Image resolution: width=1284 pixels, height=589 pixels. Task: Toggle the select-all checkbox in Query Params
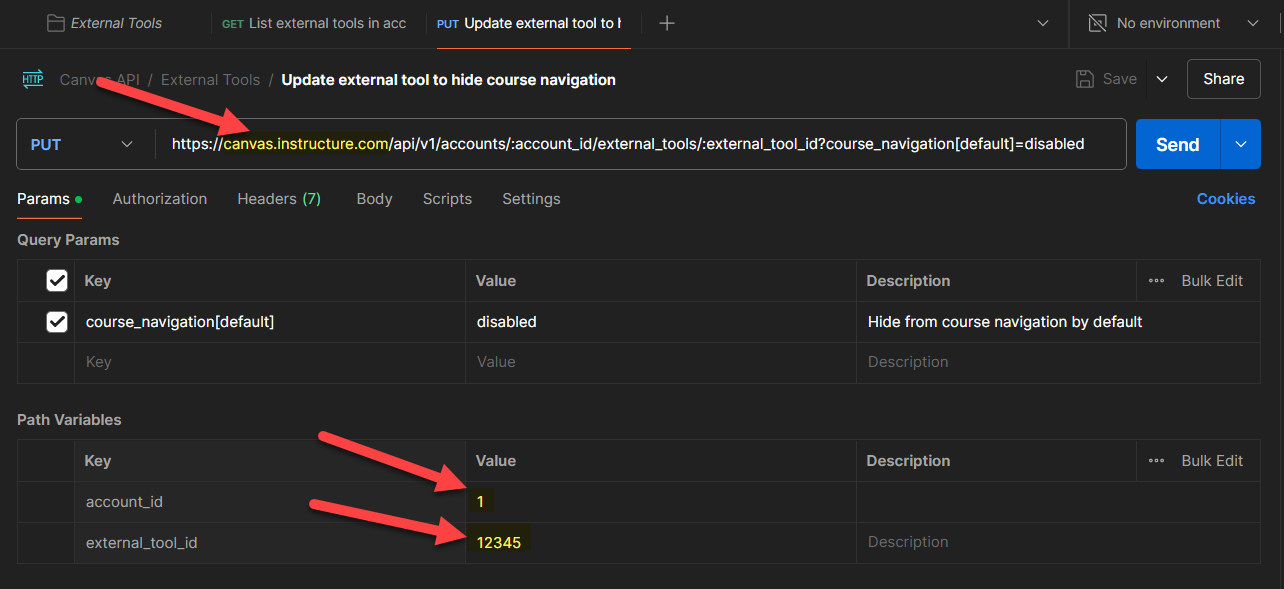[57, 281]
